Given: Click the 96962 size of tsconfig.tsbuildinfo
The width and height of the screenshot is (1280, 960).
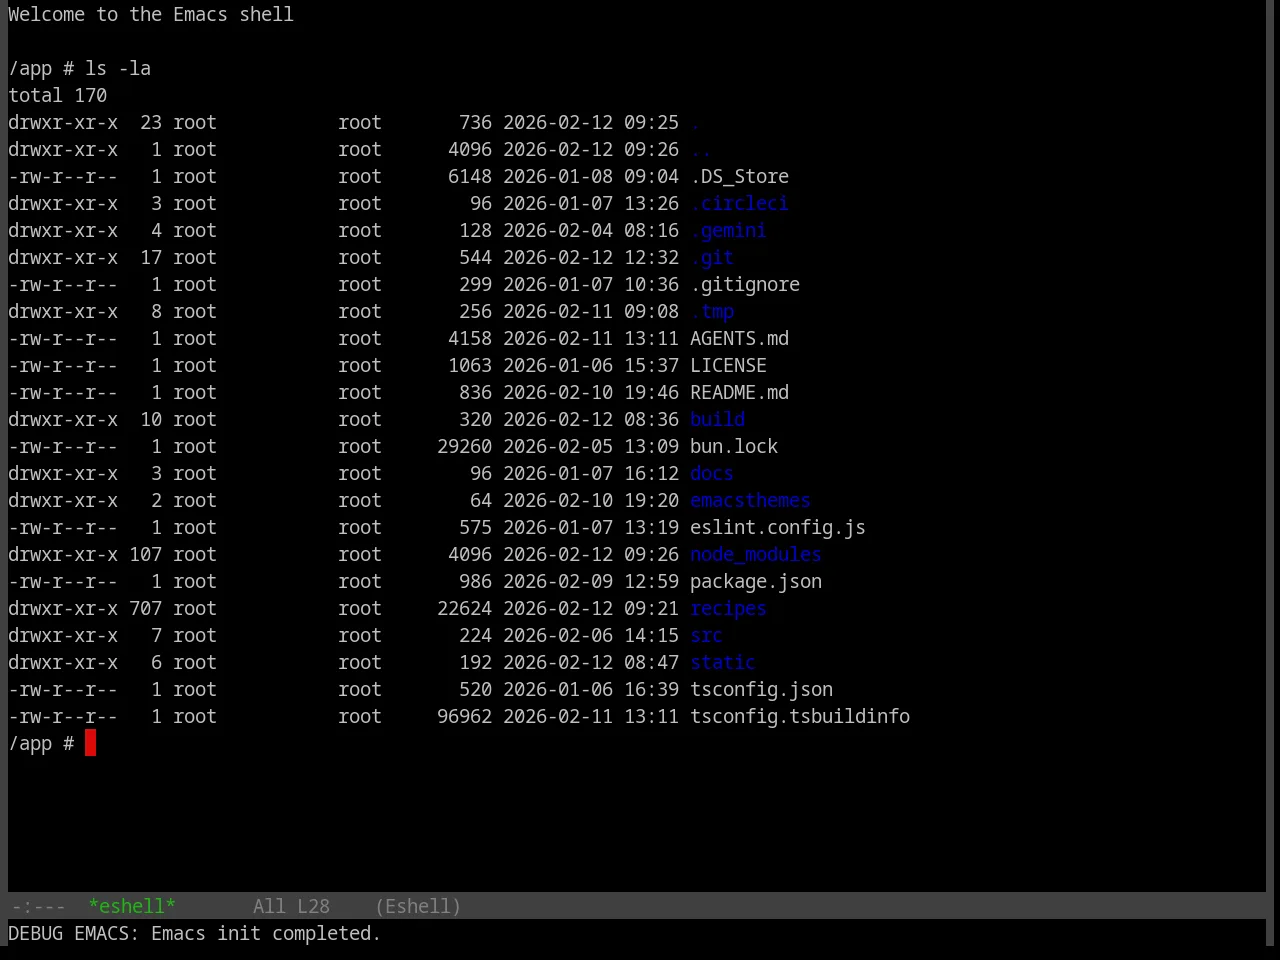Looking at the screenshot, I should [x=464, y=717].
